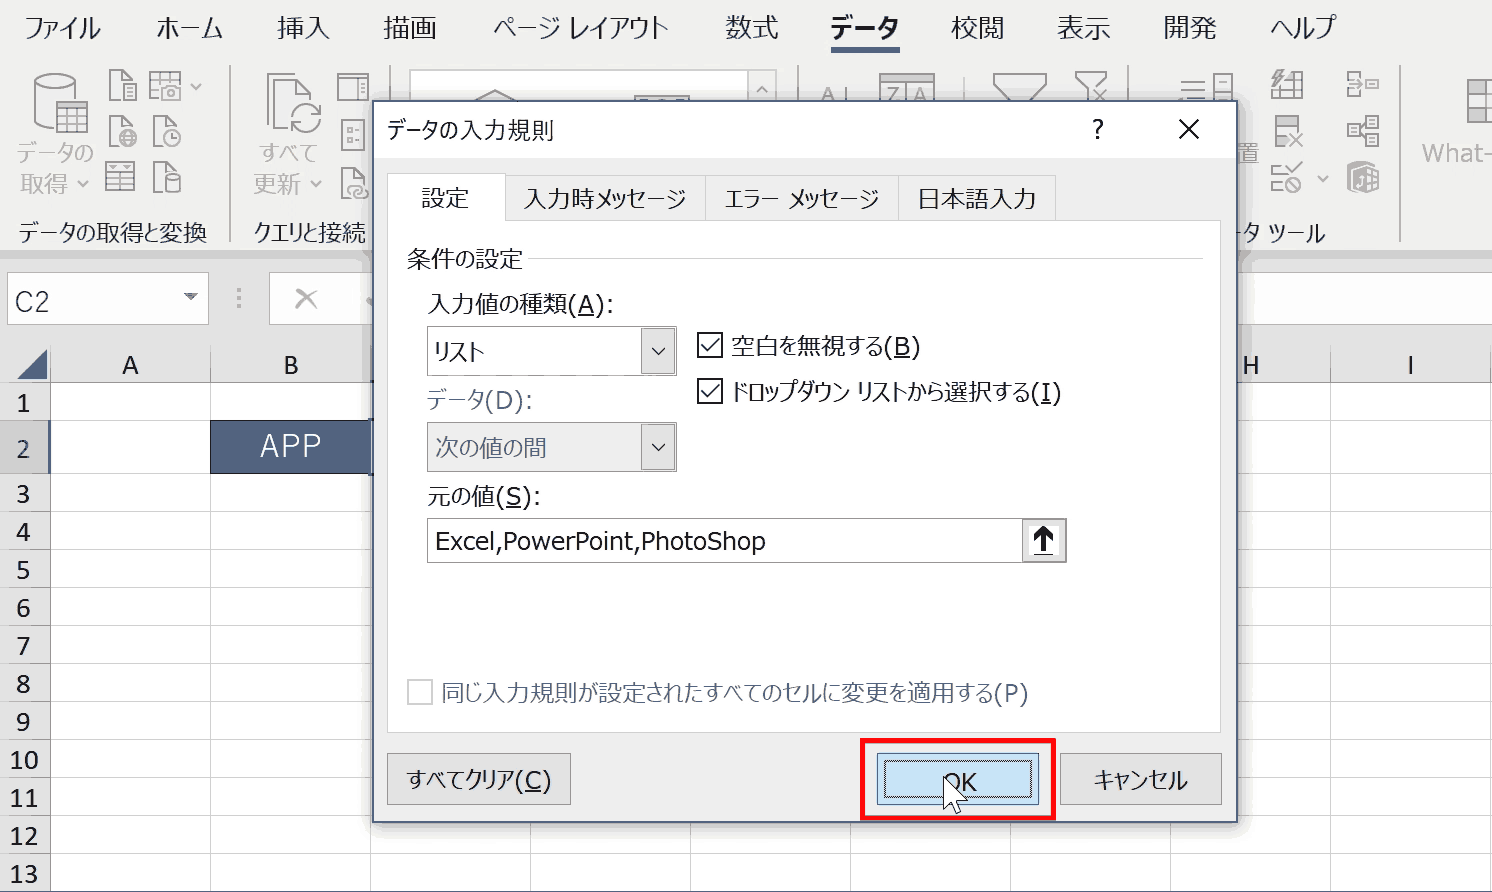The width and height of the screenshot is (1492, 892).
Task: Click the 元の値 source input field
Action: (x=725, y=540)
